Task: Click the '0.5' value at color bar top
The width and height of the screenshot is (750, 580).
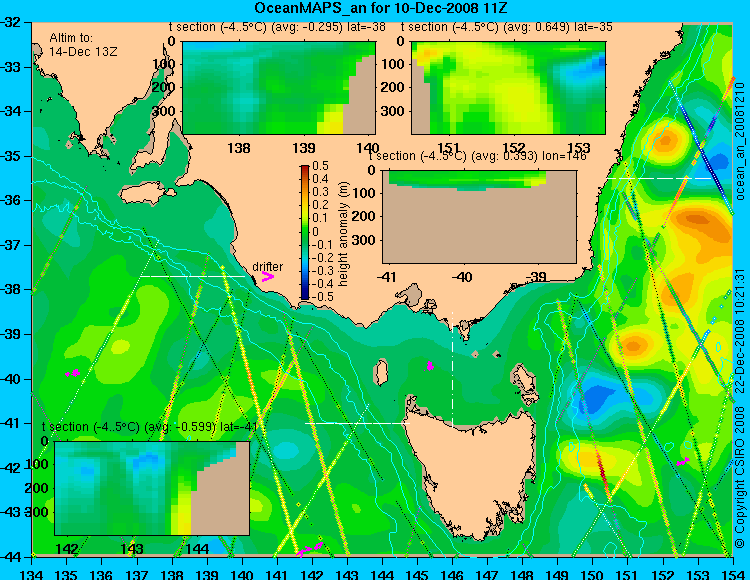Action: 320,166
